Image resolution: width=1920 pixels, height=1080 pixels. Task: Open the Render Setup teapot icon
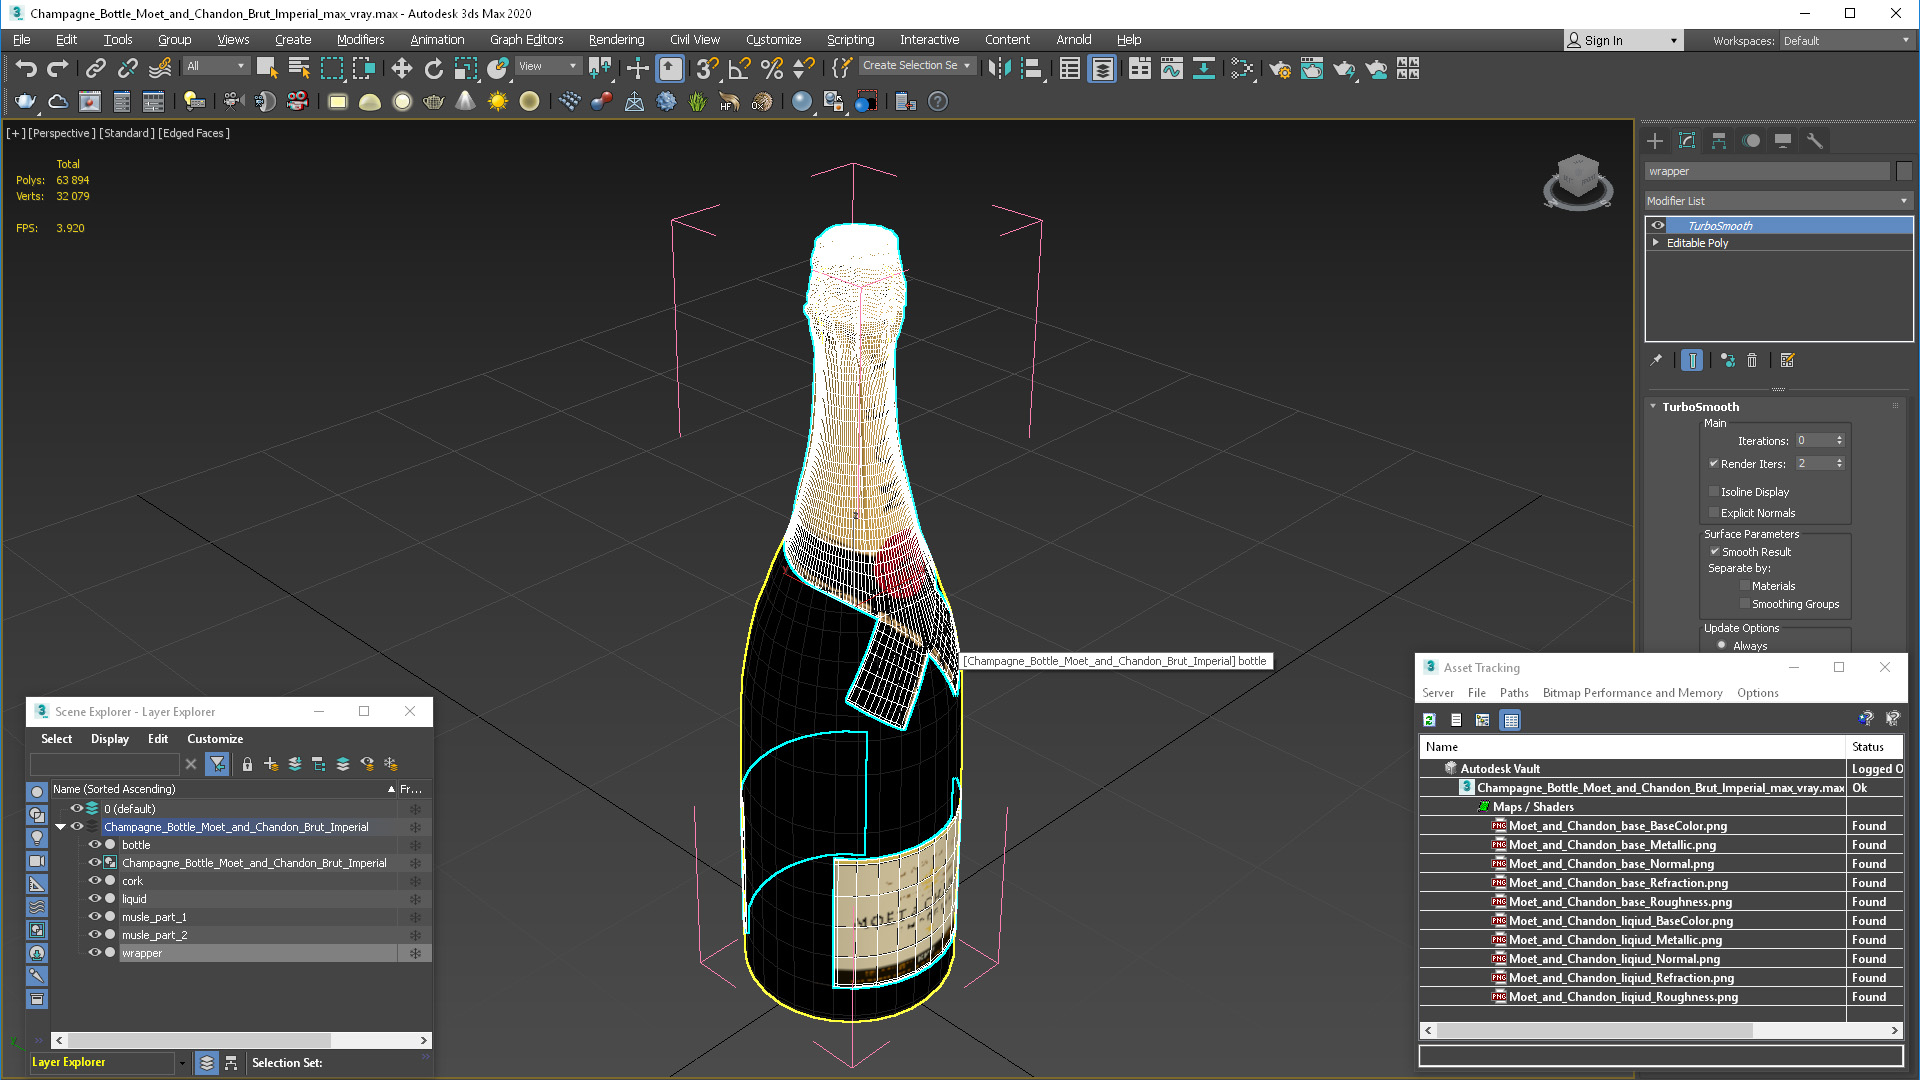pos(1280,68)
